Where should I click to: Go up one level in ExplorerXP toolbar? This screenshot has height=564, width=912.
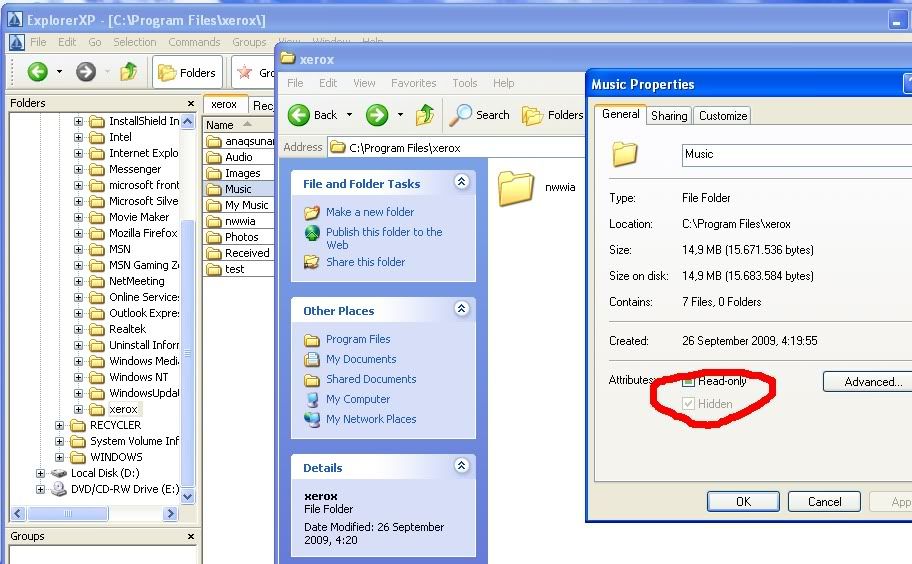(129, 72)
